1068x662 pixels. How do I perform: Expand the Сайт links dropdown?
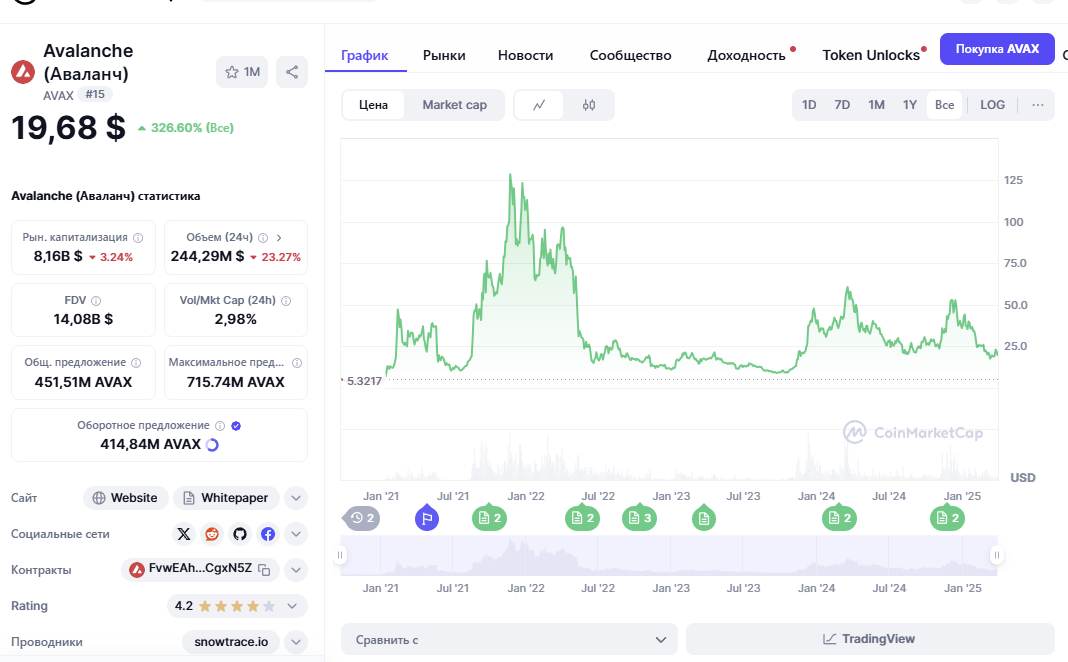pyautogui.click(x=296, y=498)
